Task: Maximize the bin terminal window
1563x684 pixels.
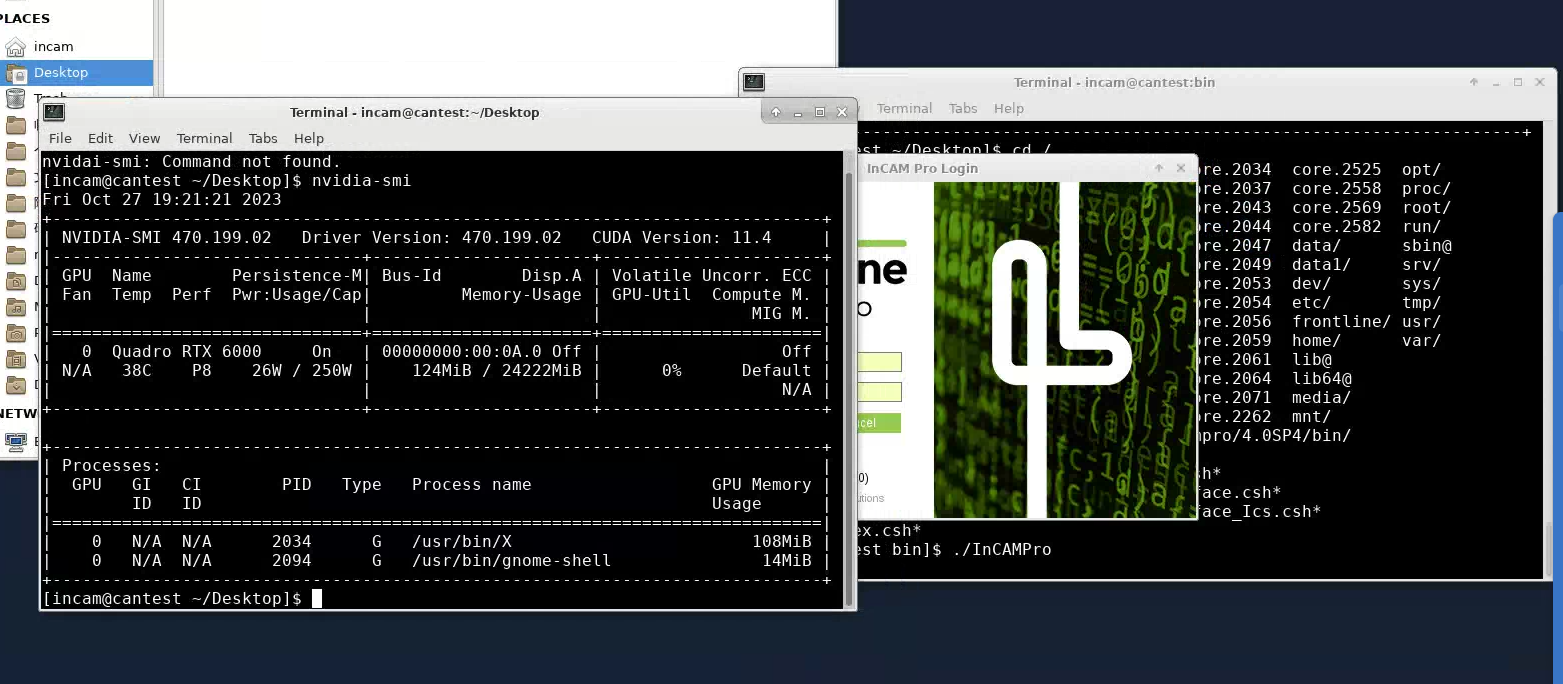Action: pos(1518,82)
